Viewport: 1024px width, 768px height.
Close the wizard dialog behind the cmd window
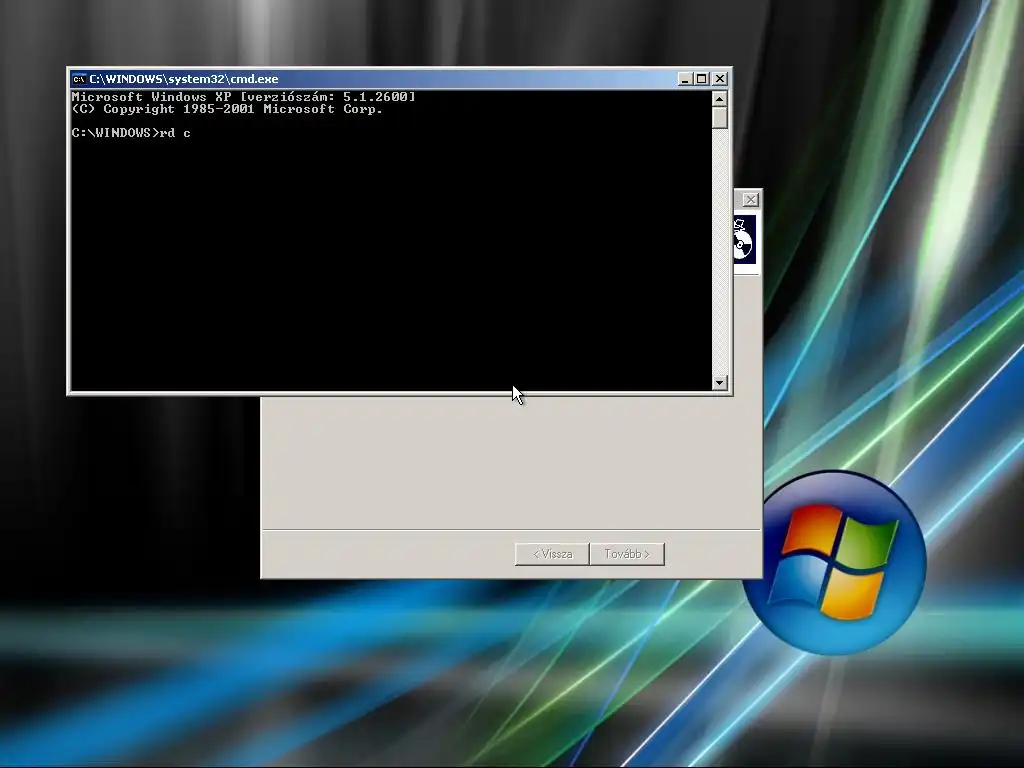coord(750,199)
